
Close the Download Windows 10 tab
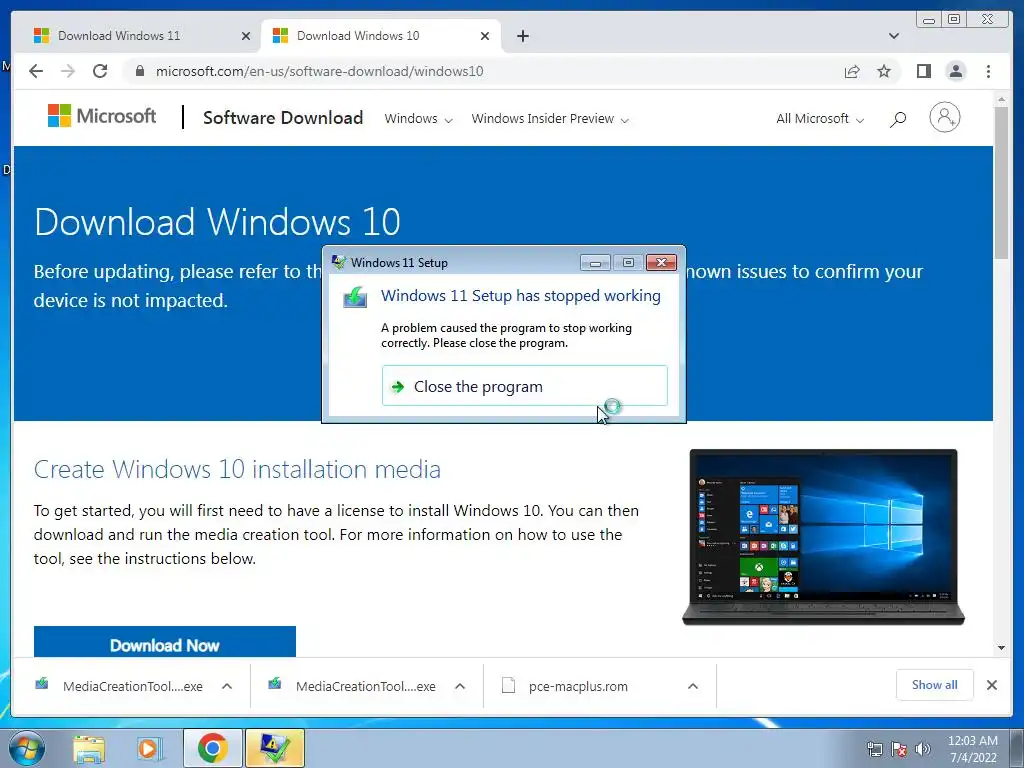[x=485, y=36]
